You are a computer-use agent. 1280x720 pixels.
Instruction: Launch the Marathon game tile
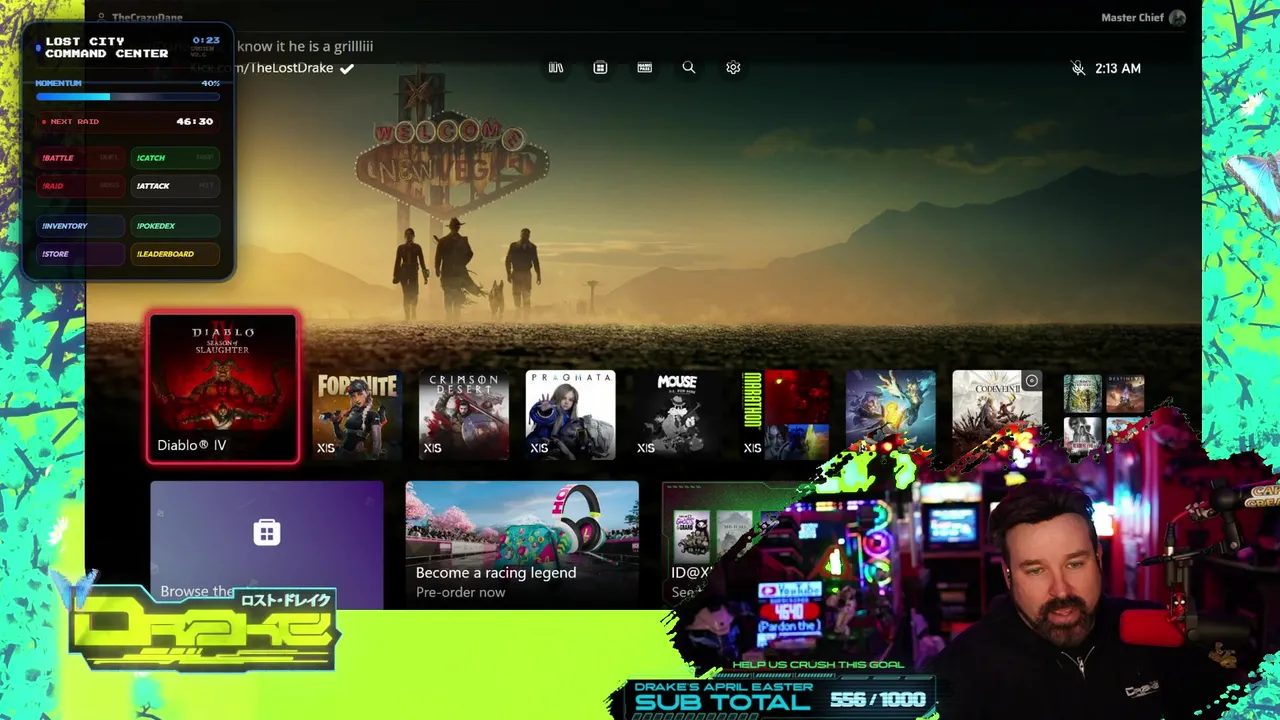(x=784, y=415)
